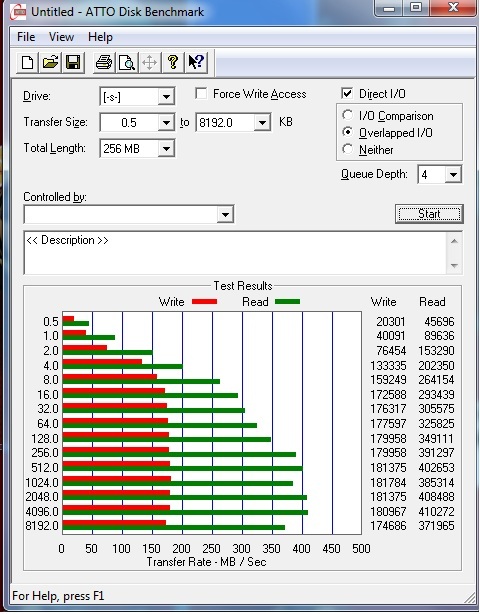Viewport: 480px width, 614px height.
Task: Expand the Controlled by dropdown
Action: pyautogui.click(x=225, y=214)
